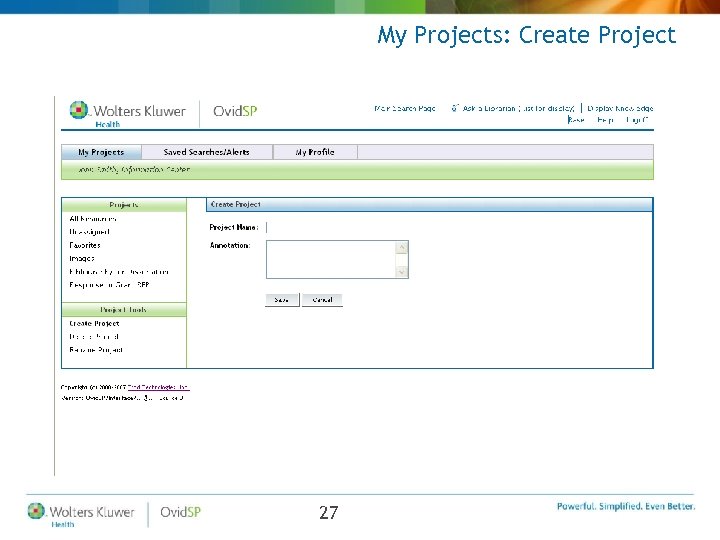Click the Wolters Kluwer Health logo in header
The height and width of the screenshot is (540, 720).
click(x=128, y=114)
